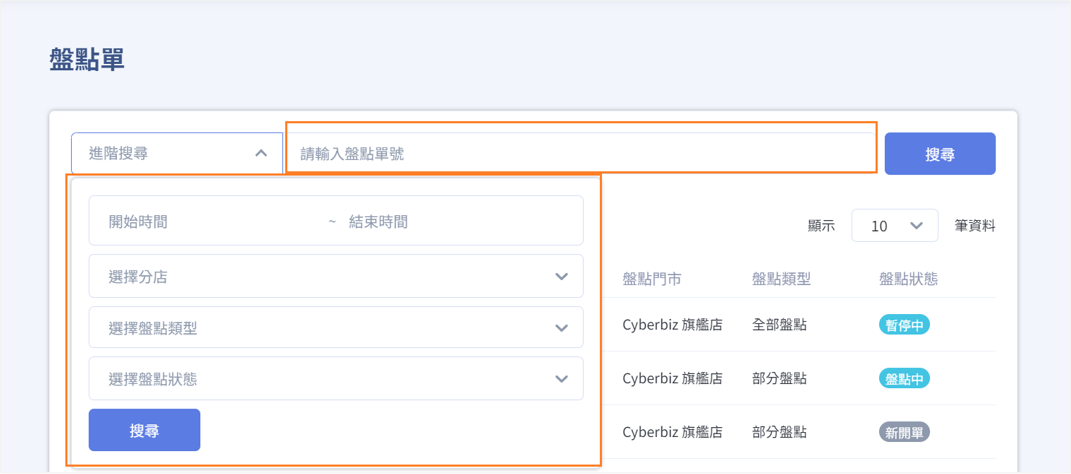
Task: Click the 盤點中 status badge
Action: click(x=904, y=378)
